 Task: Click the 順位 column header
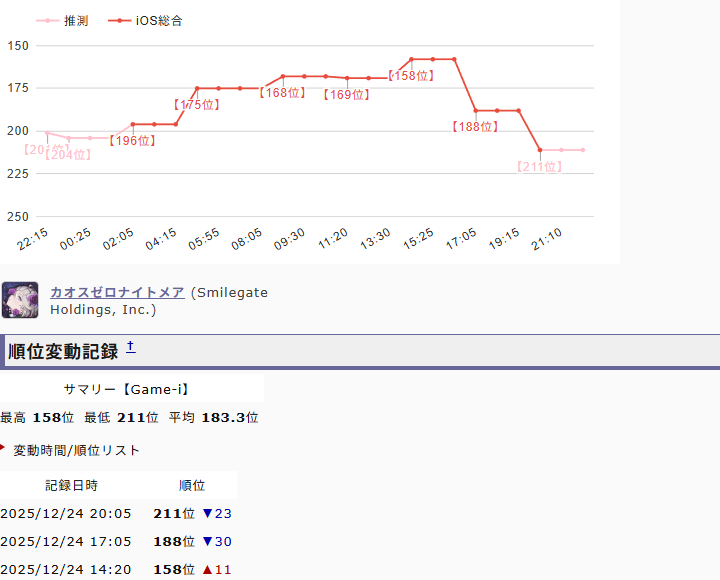[x=192, y=485]
